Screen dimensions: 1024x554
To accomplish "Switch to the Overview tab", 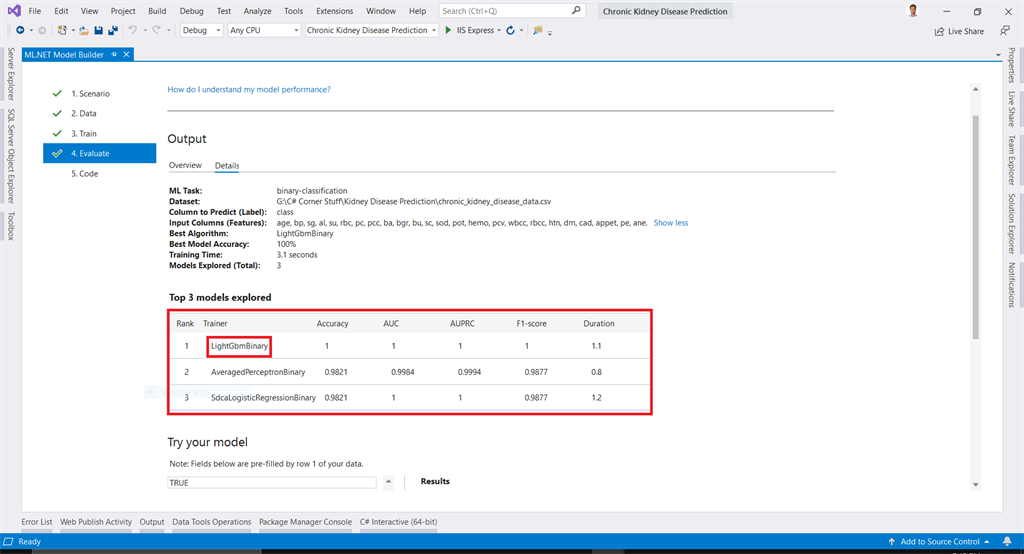I will click(x=185, y=165).
